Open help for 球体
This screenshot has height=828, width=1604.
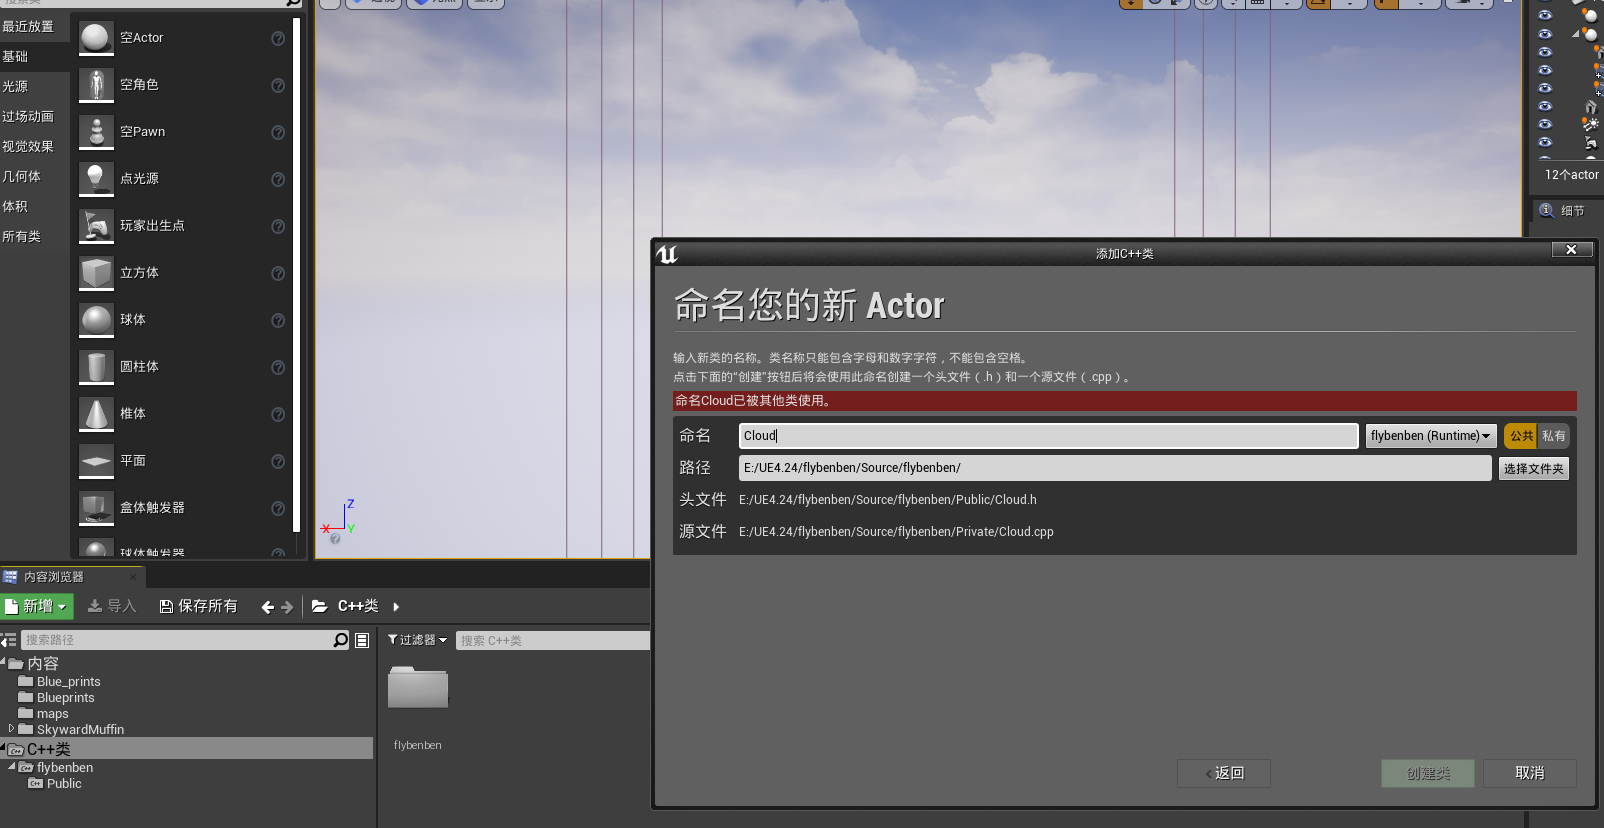278,321
